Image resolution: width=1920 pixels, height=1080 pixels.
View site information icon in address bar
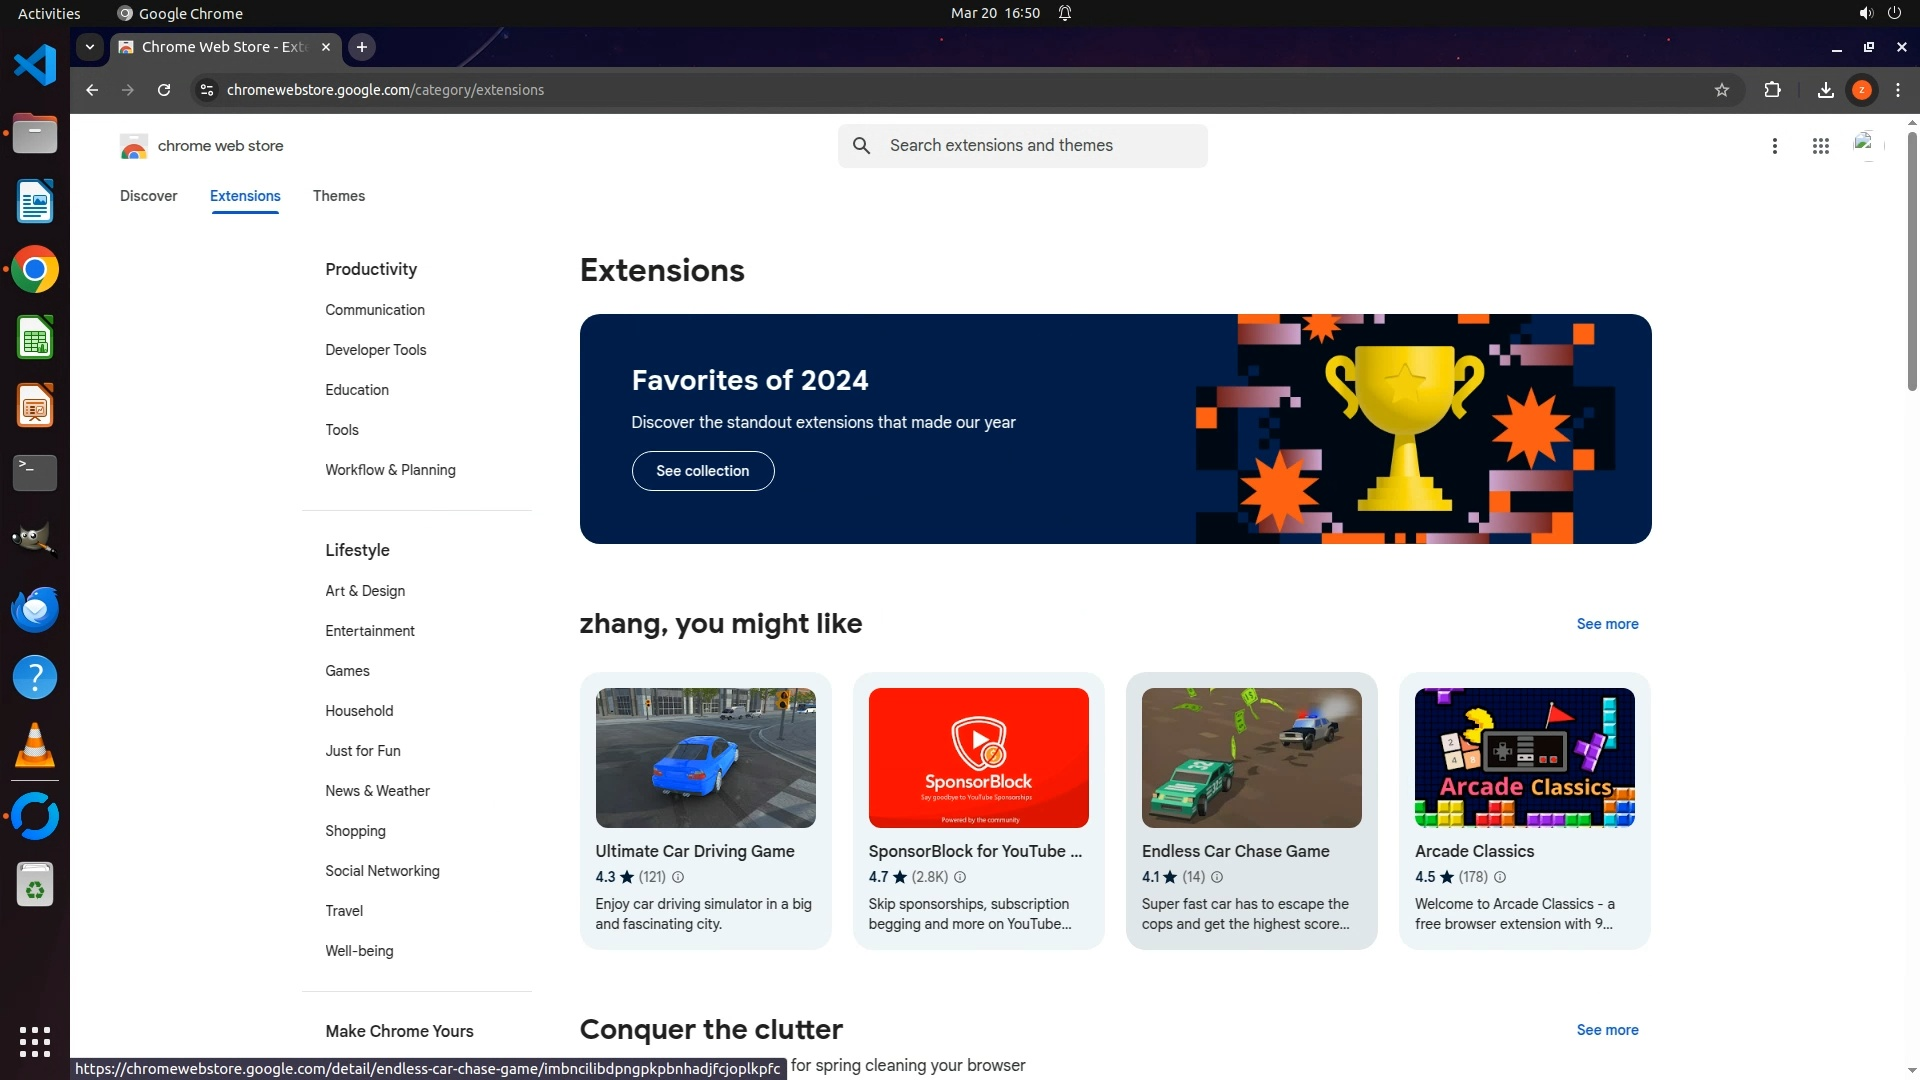[x=206, y=90]
